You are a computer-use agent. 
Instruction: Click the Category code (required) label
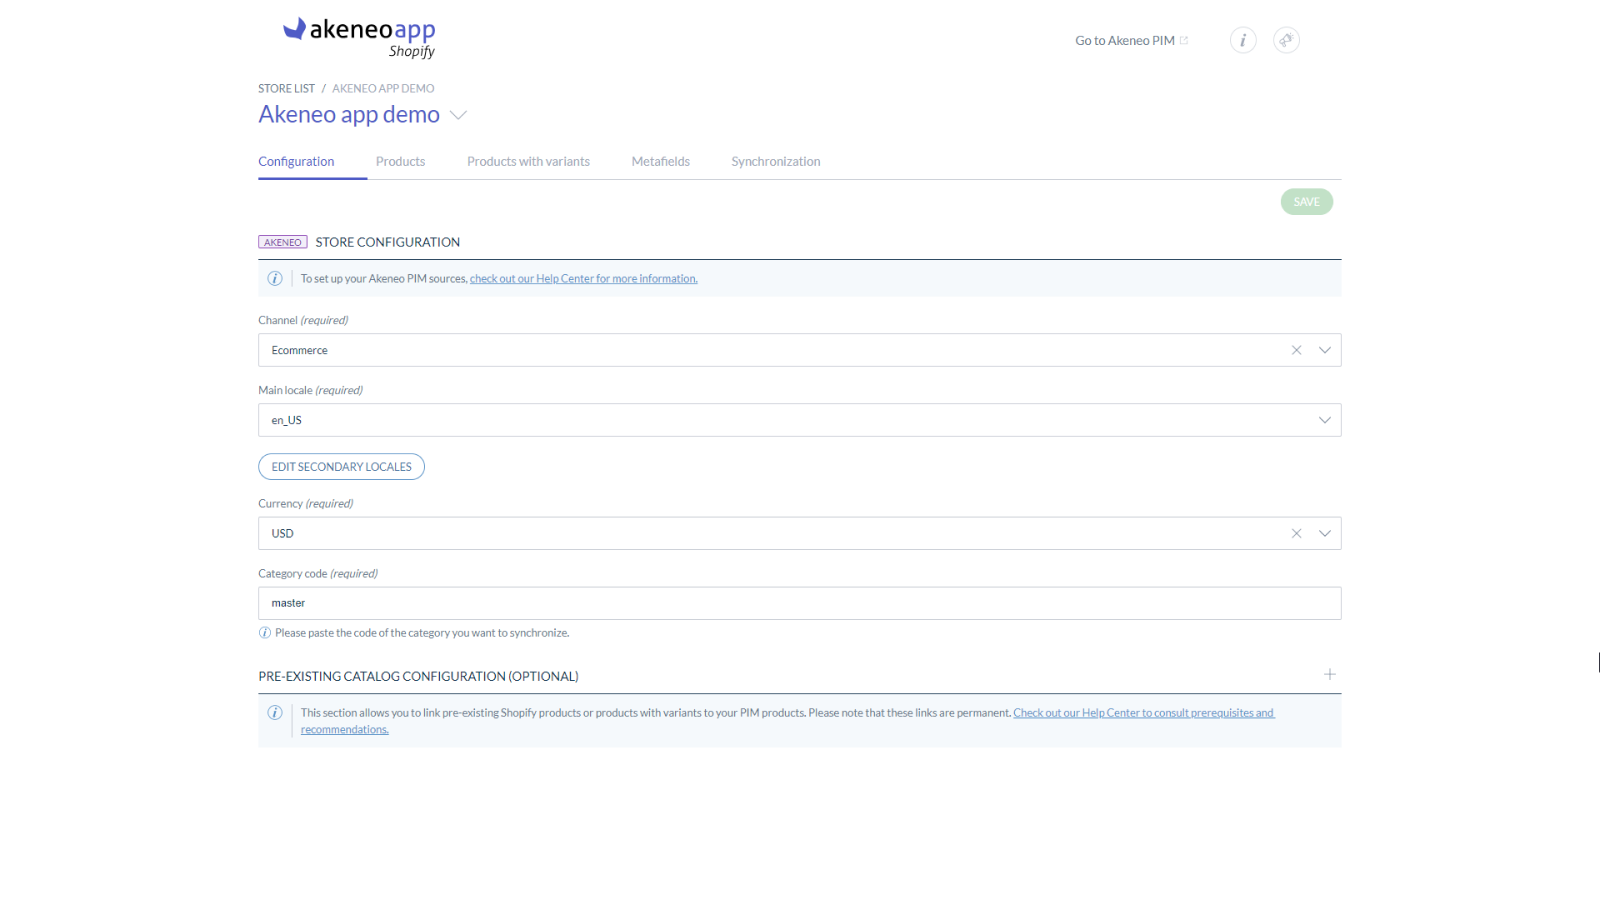point(318,574)
